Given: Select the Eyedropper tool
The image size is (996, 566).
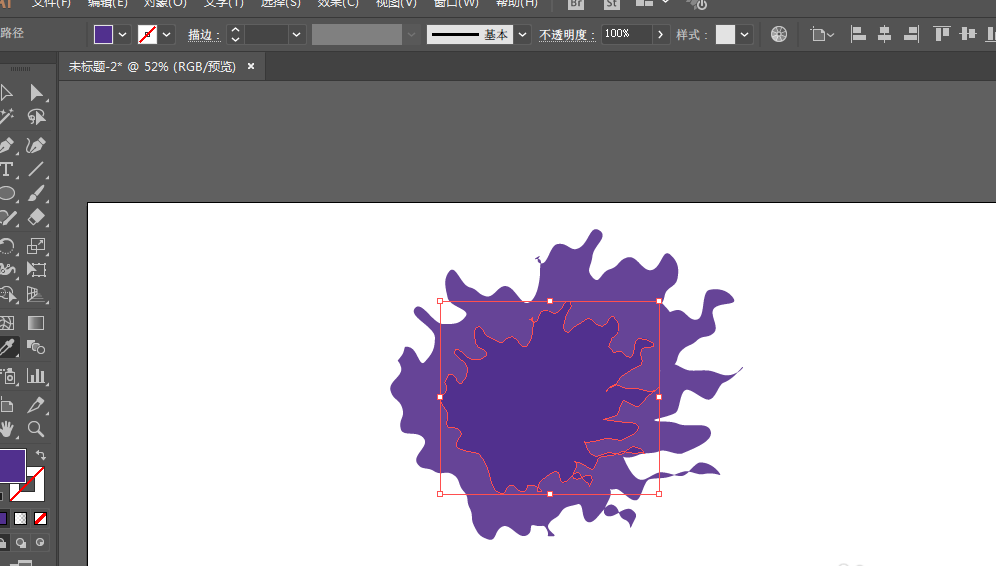Looking at the screenshot, I should [8, 347].
